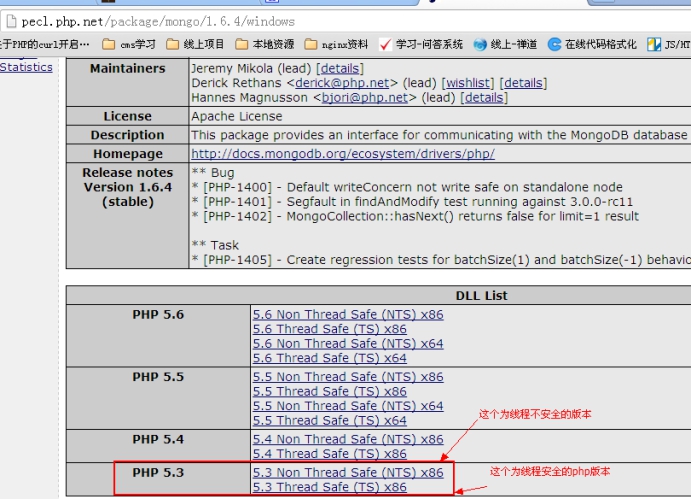Open the docs.mongodb.org homepage link

(343, 154)
